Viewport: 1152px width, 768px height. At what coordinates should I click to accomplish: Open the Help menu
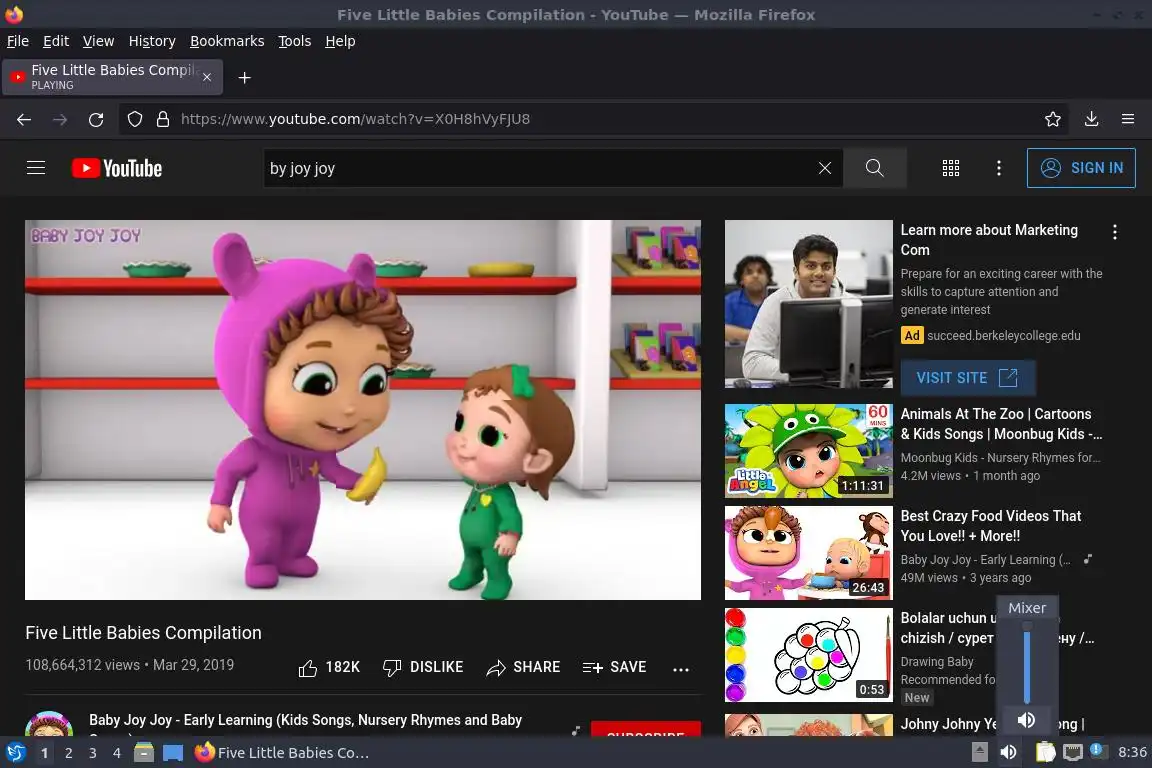click(x=340, y=41)
